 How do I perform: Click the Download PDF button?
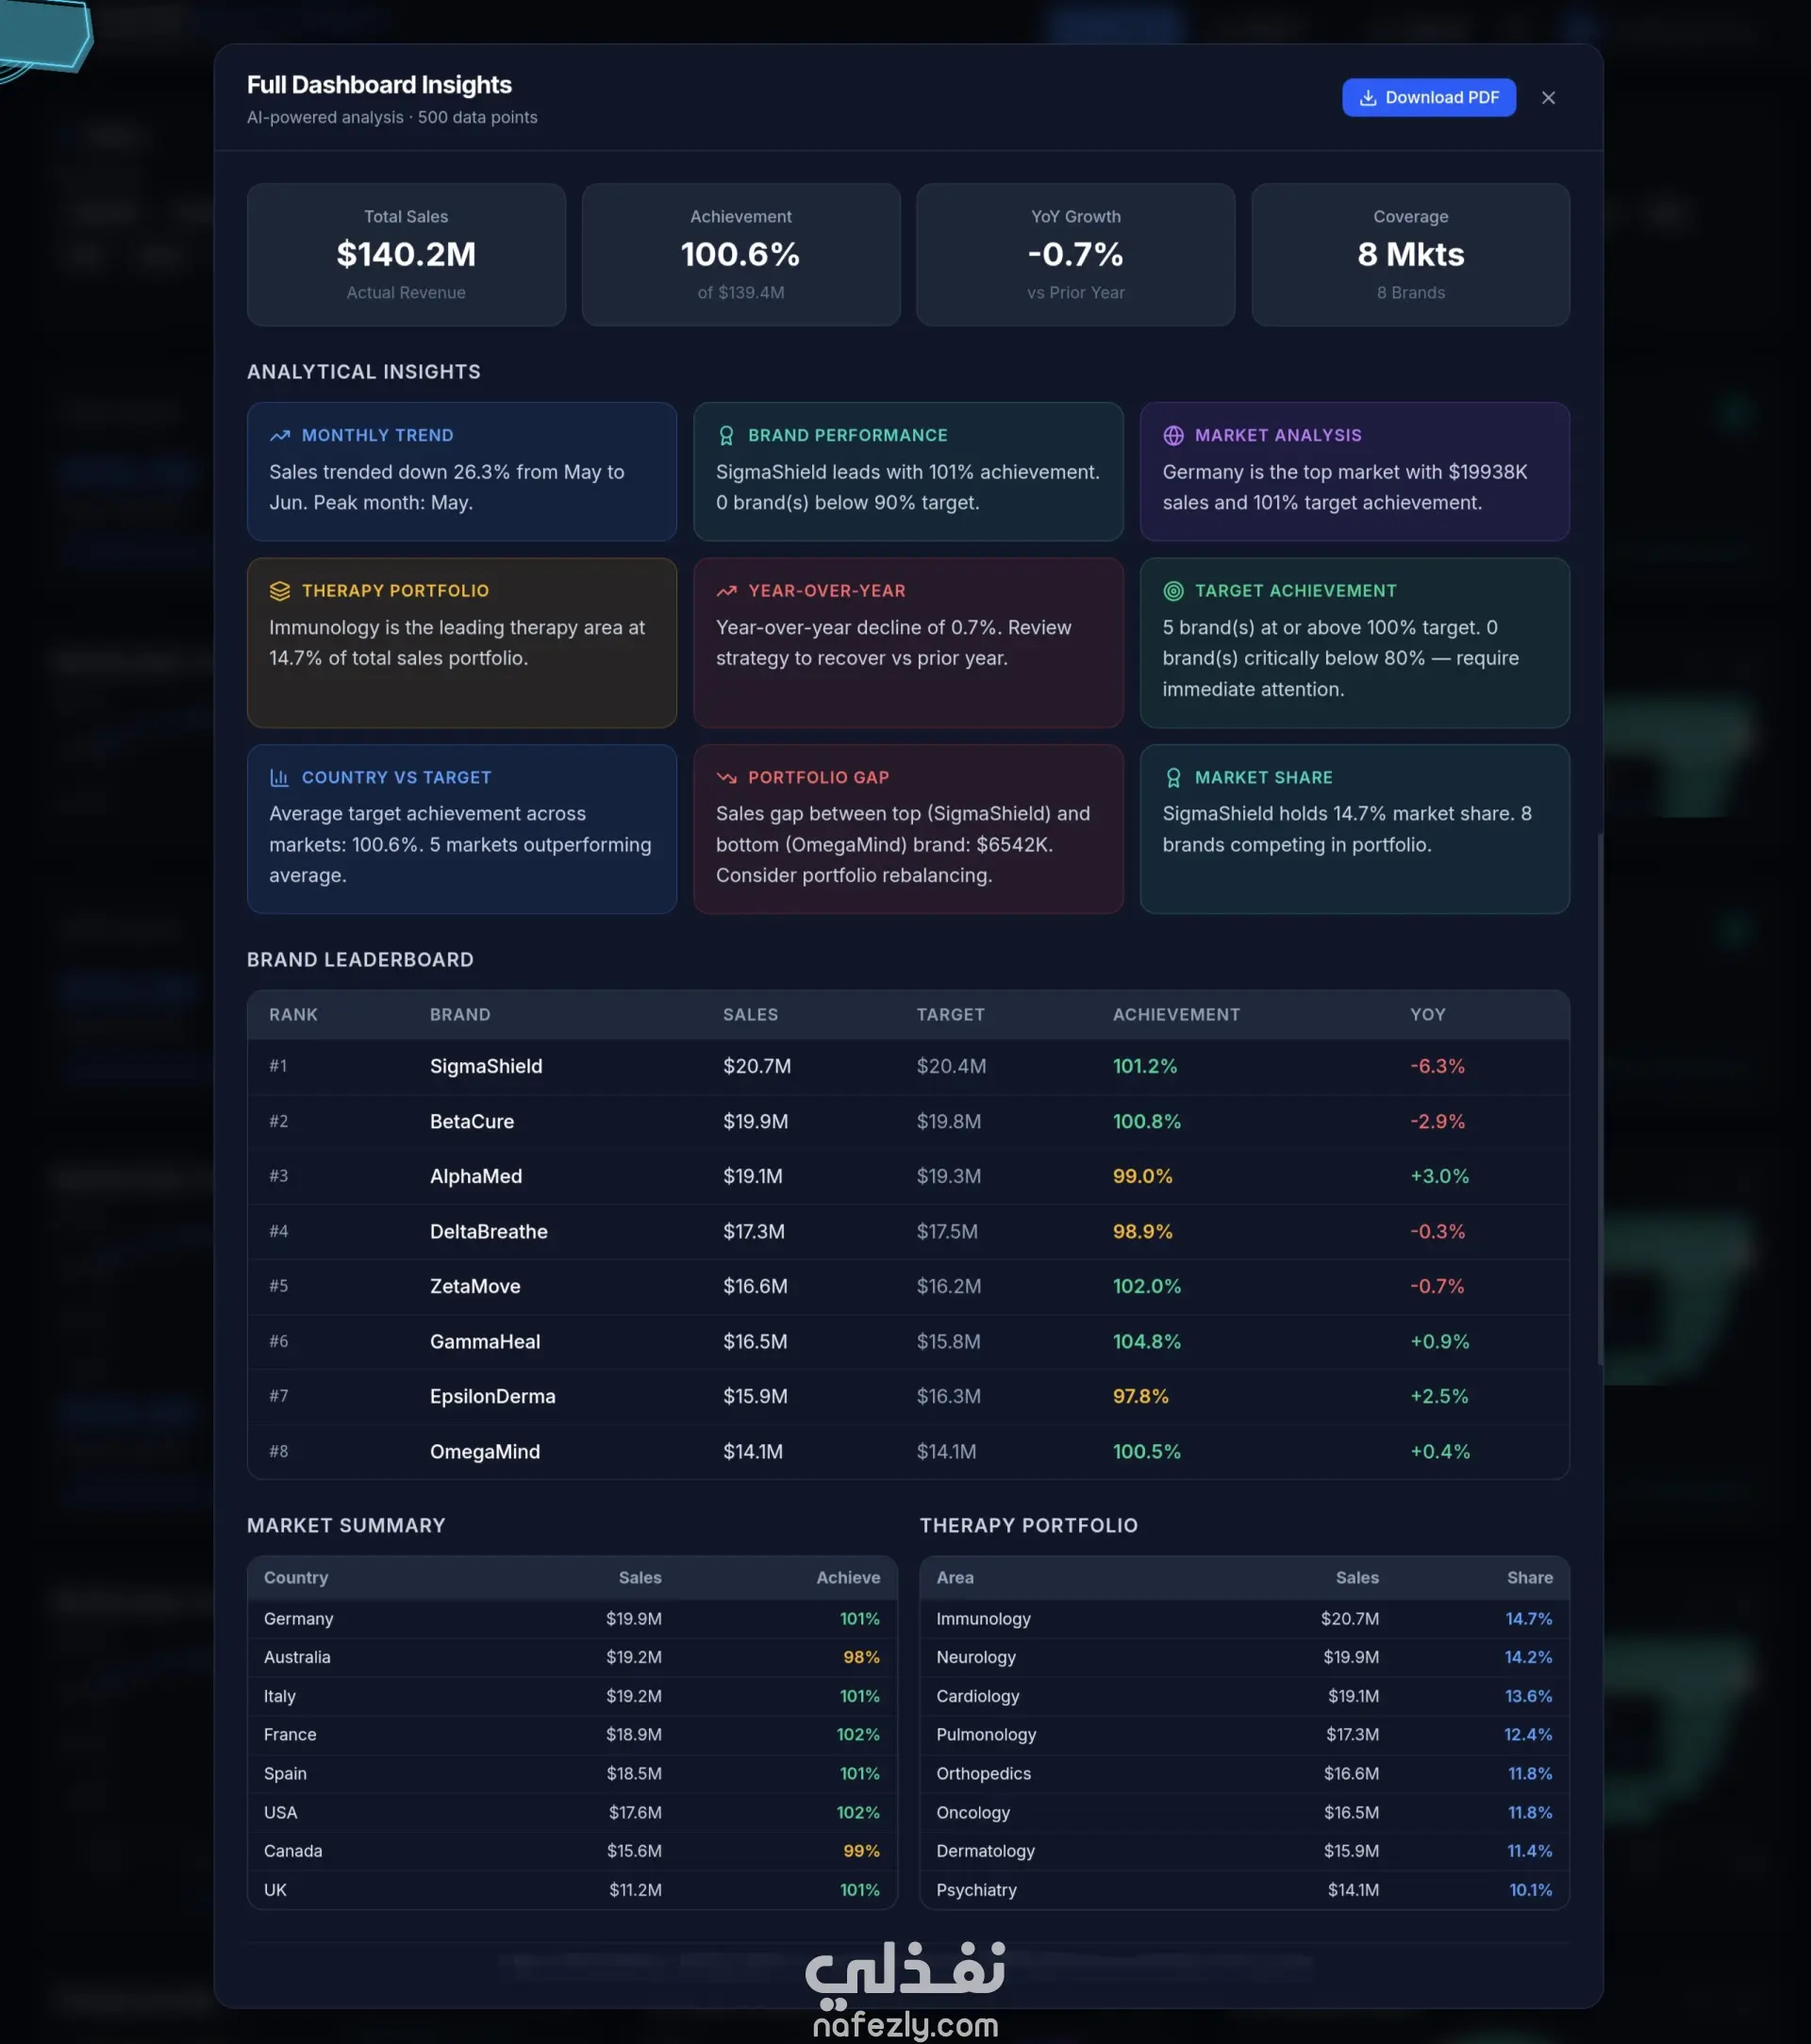pyautogui.click(x=1428, y=97)
